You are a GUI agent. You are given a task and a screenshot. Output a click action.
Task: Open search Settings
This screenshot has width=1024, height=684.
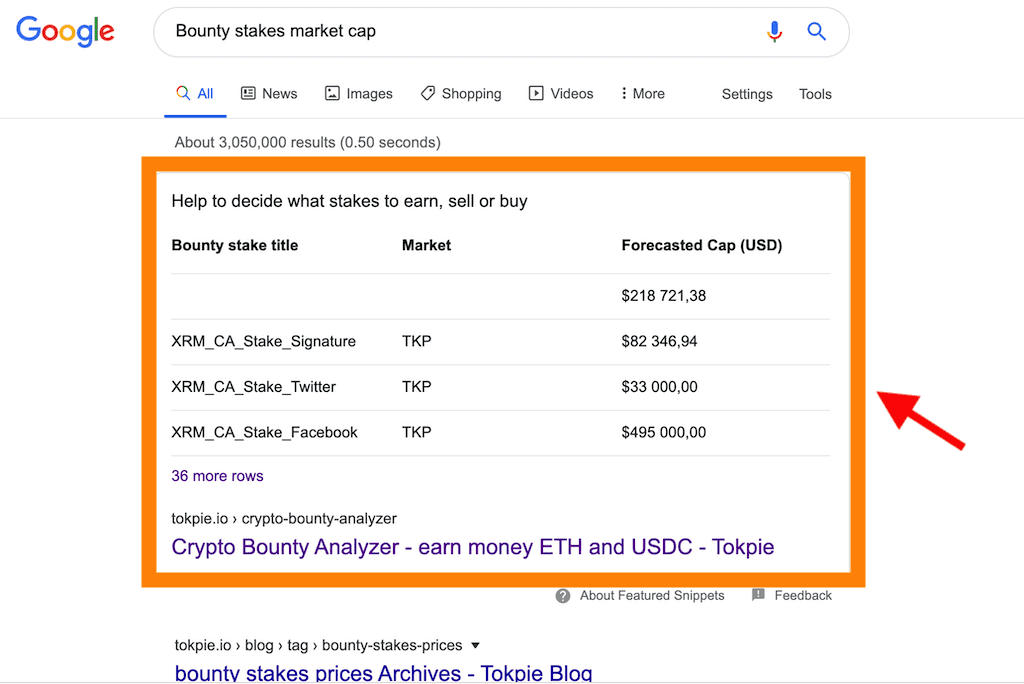coord(747,94)
